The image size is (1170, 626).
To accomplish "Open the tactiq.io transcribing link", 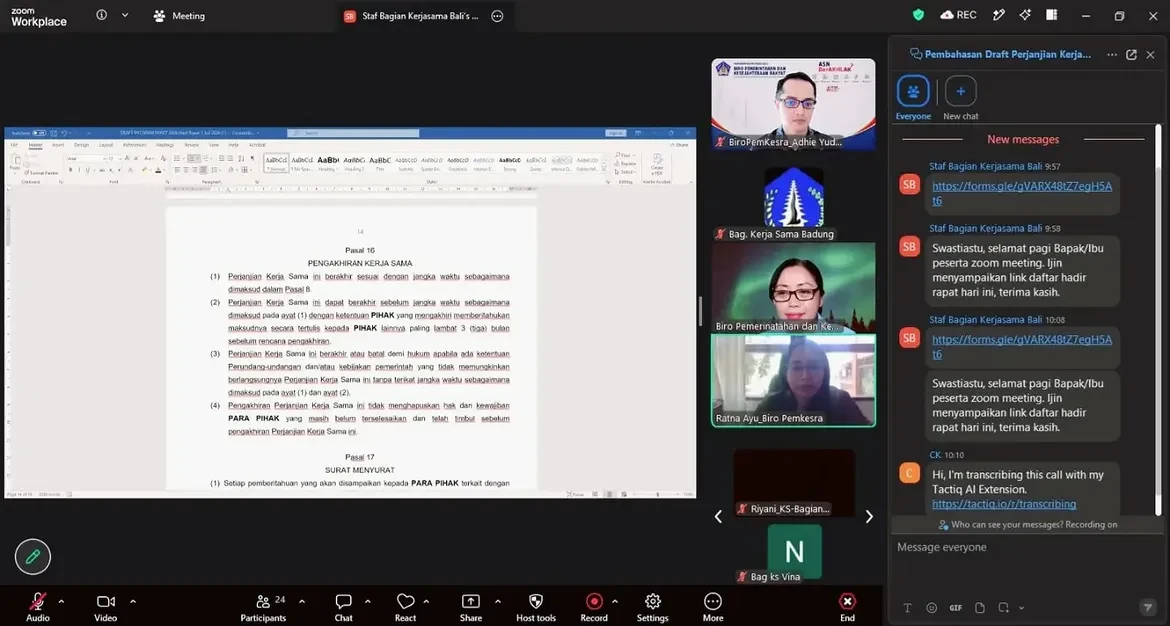I will click(x=1004, y=504).
